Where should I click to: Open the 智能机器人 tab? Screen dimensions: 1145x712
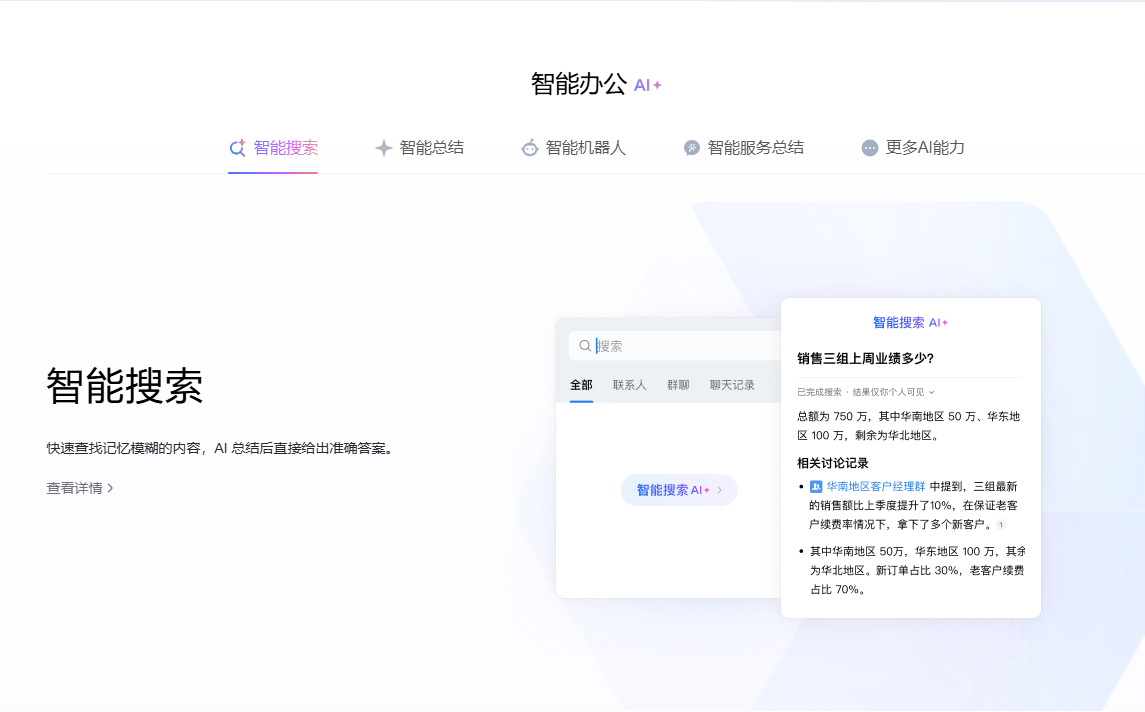(573, 148)
